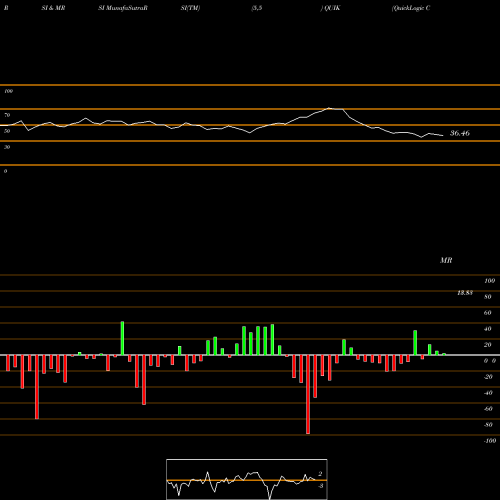Click the -80 label on MR axis

(488, 425)
